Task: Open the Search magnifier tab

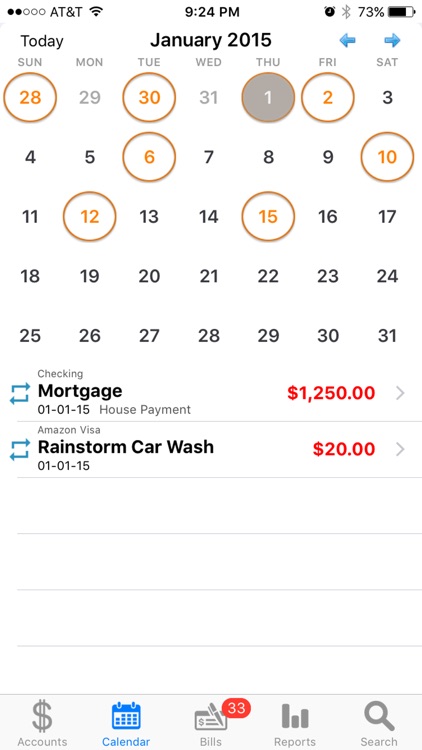Action: (x=379, y=723)
